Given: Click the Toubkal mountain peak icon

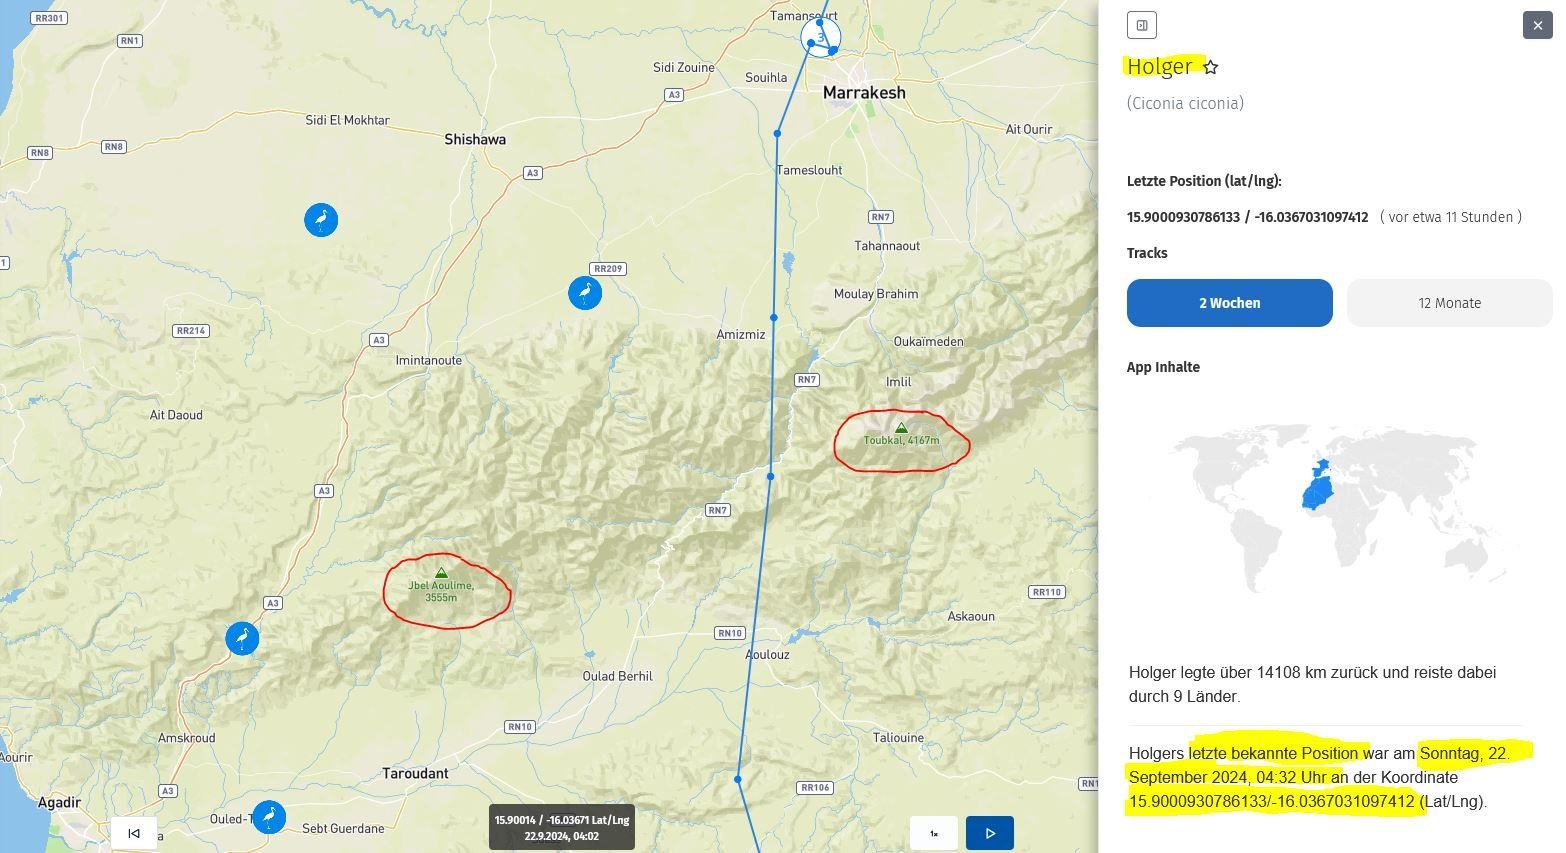Looking at the screenshot, I should pyautogui.click(x=901, y=428).
